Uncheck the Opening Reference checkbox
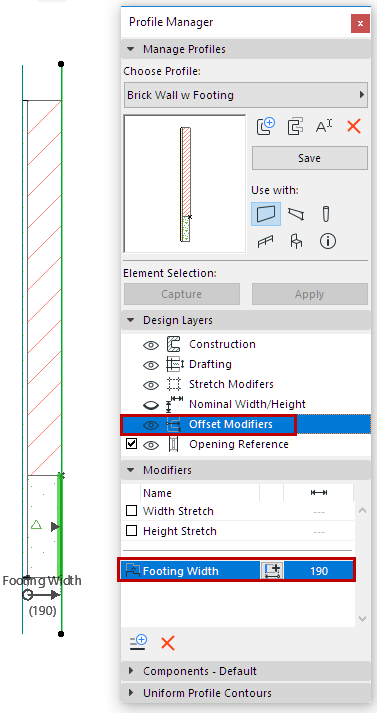Screen dimensions: 377x713 tap(131, 444)
